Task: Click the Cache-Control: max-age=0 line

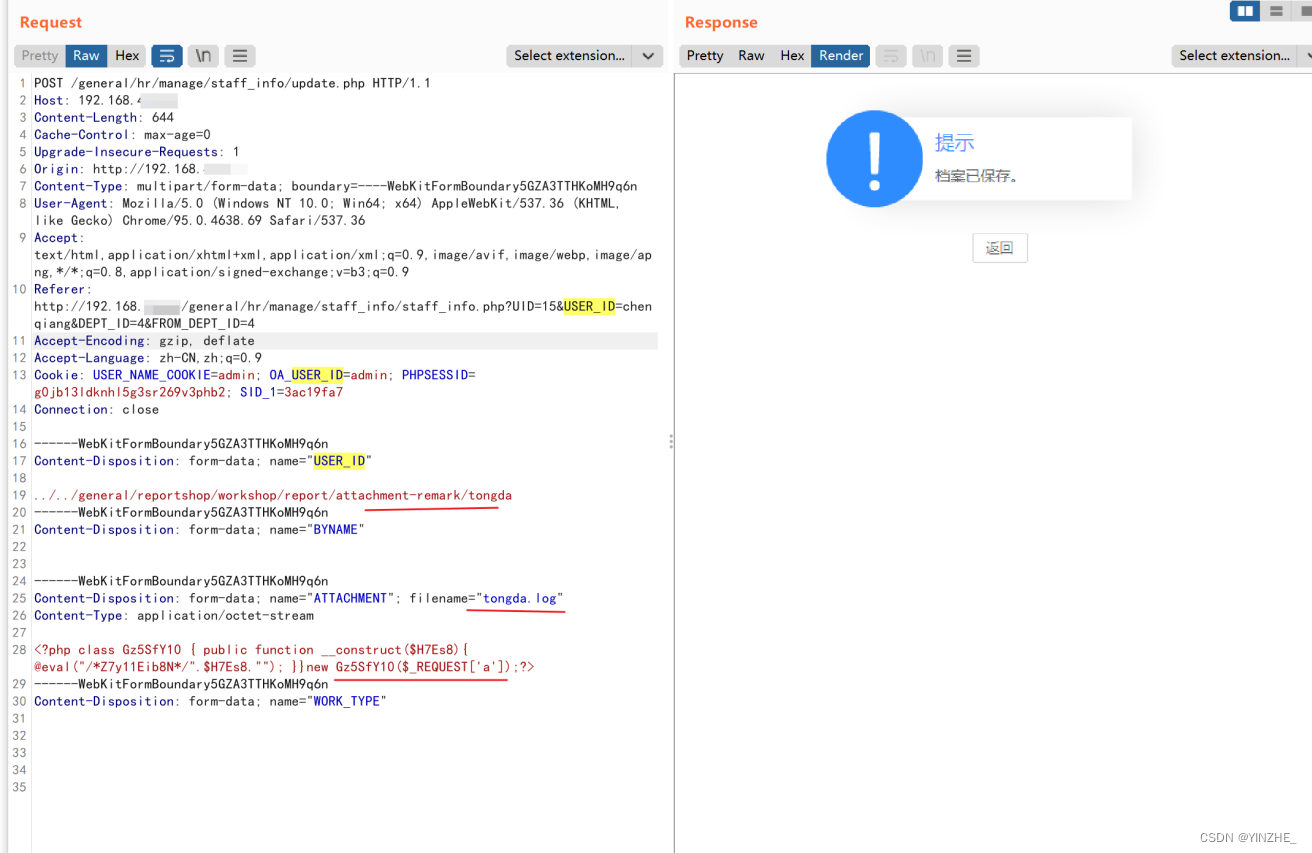Action: pos(122,134)
